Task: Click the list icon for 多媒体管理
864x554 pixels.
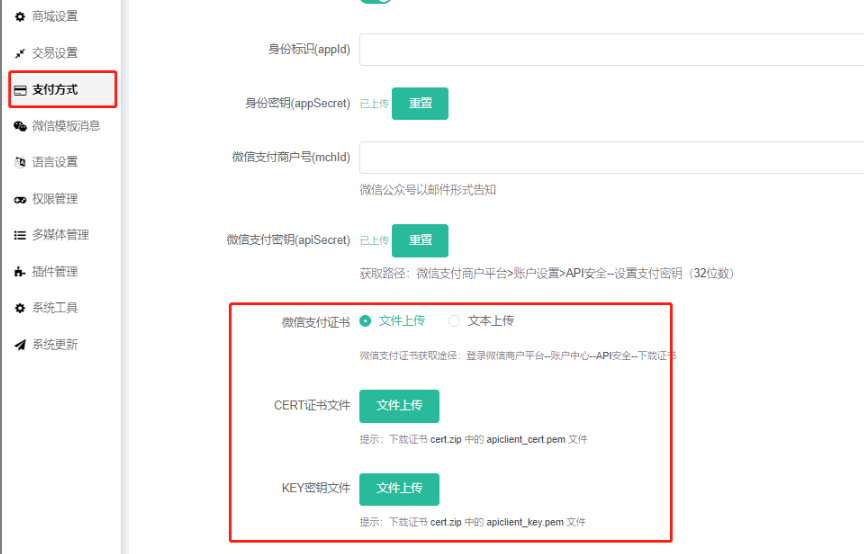Action: pos(20,235)
